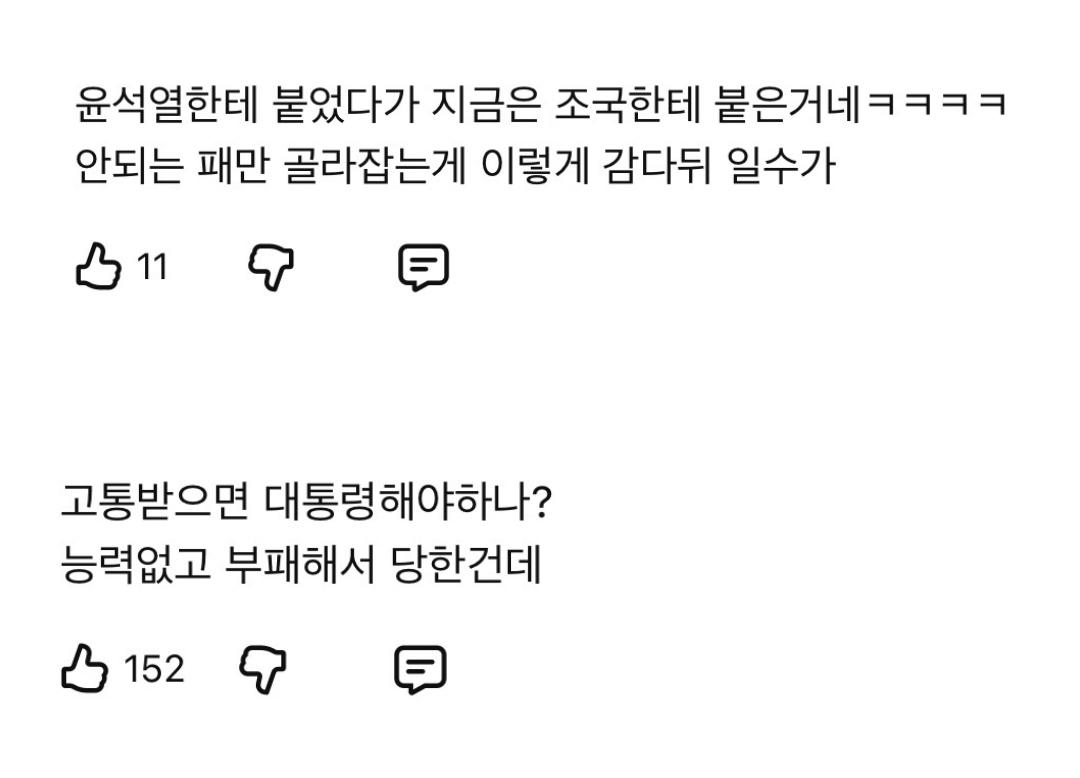1080x778 pixels.
Task: Dislike the first comment
Action: click(x=270, y=265)
